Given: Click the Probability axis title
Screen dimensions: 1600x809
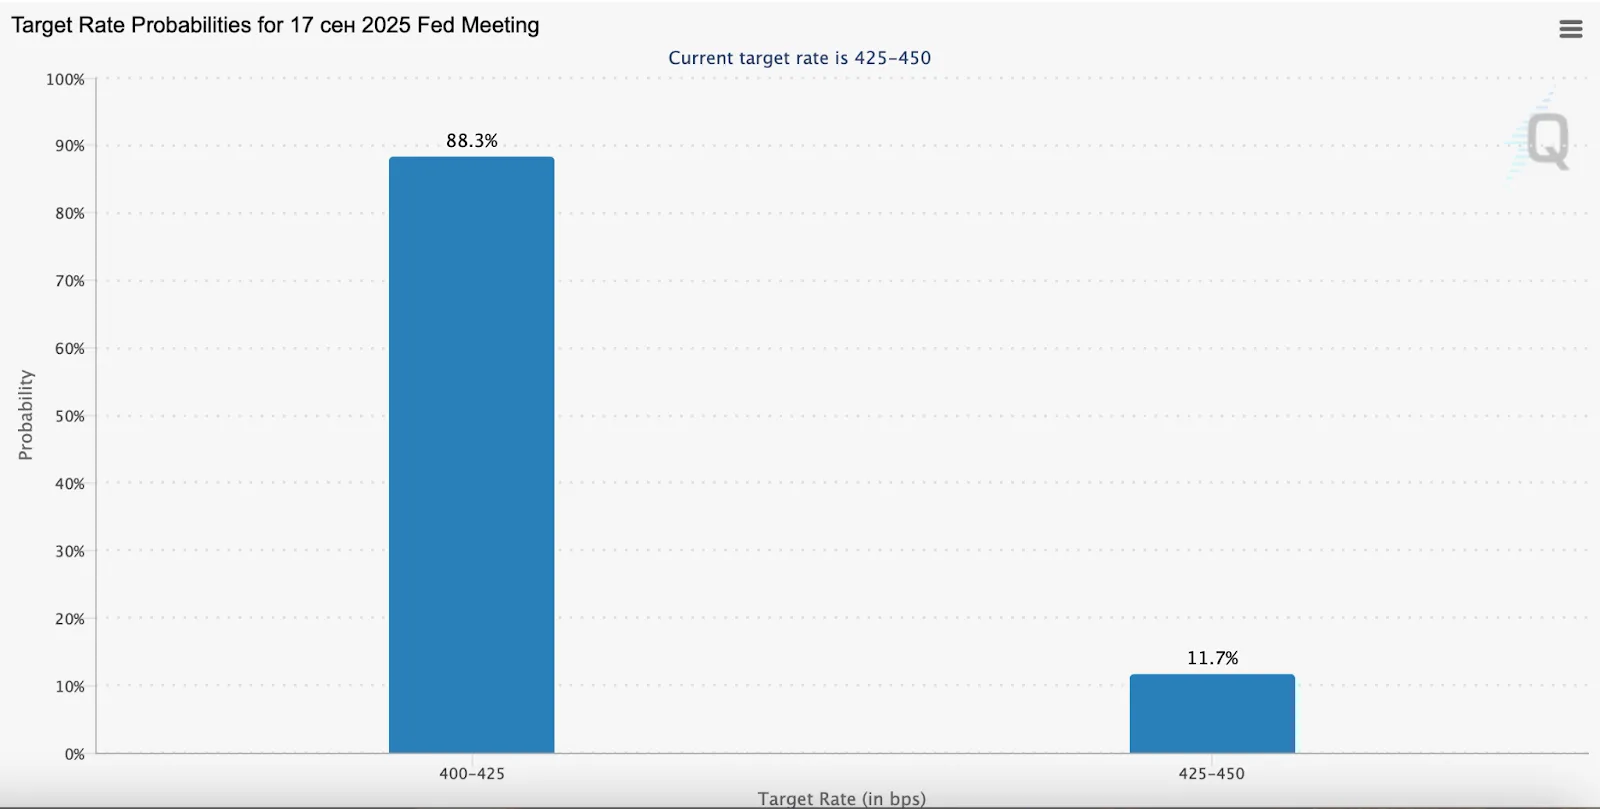Looking at the screenshot, I should click(x=25, y=414).
